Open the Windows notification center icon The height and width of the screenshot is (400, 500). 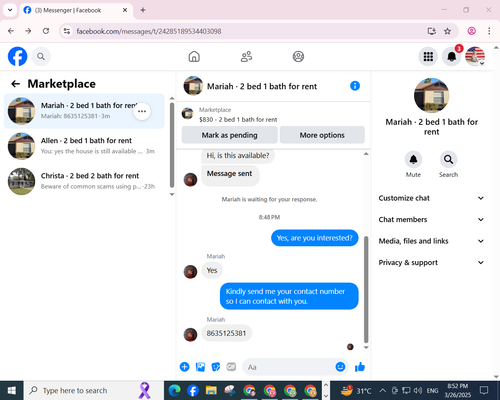(484, 390)
